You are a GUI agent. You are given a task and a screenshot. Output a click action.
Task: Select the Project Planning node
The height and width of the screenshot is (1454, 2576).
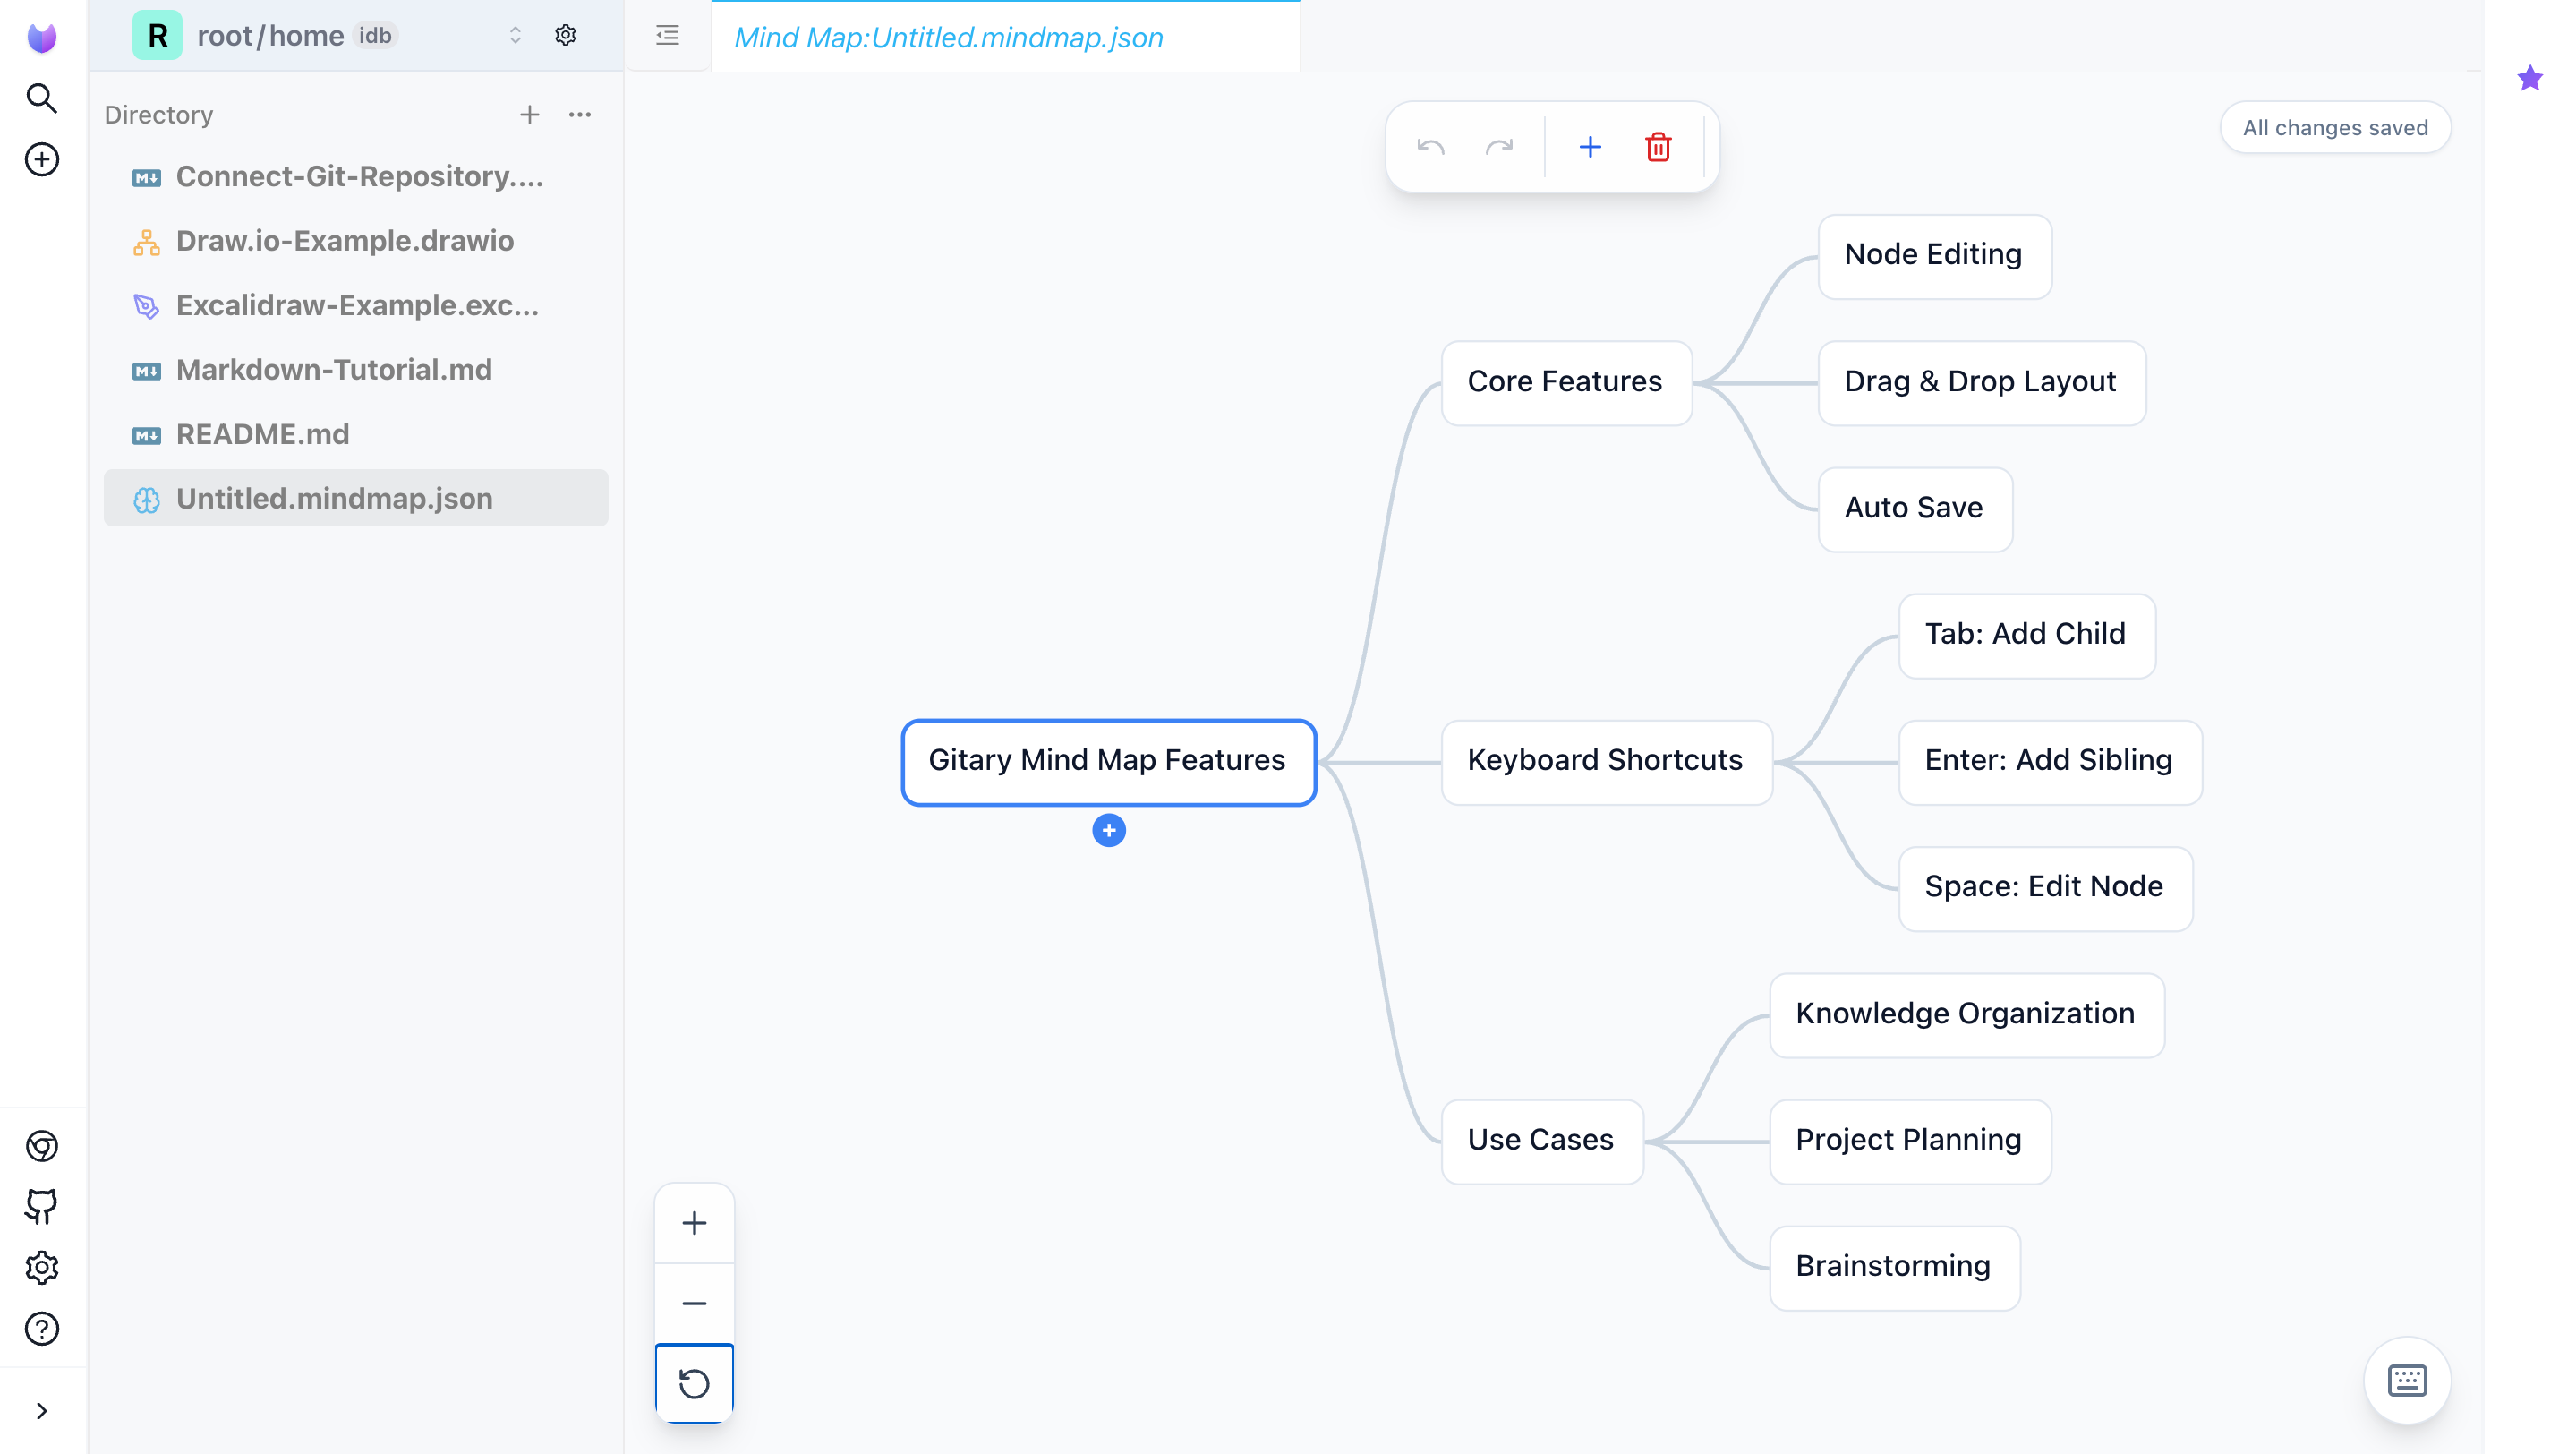pyautogui.click(x=1910, y=1141)
